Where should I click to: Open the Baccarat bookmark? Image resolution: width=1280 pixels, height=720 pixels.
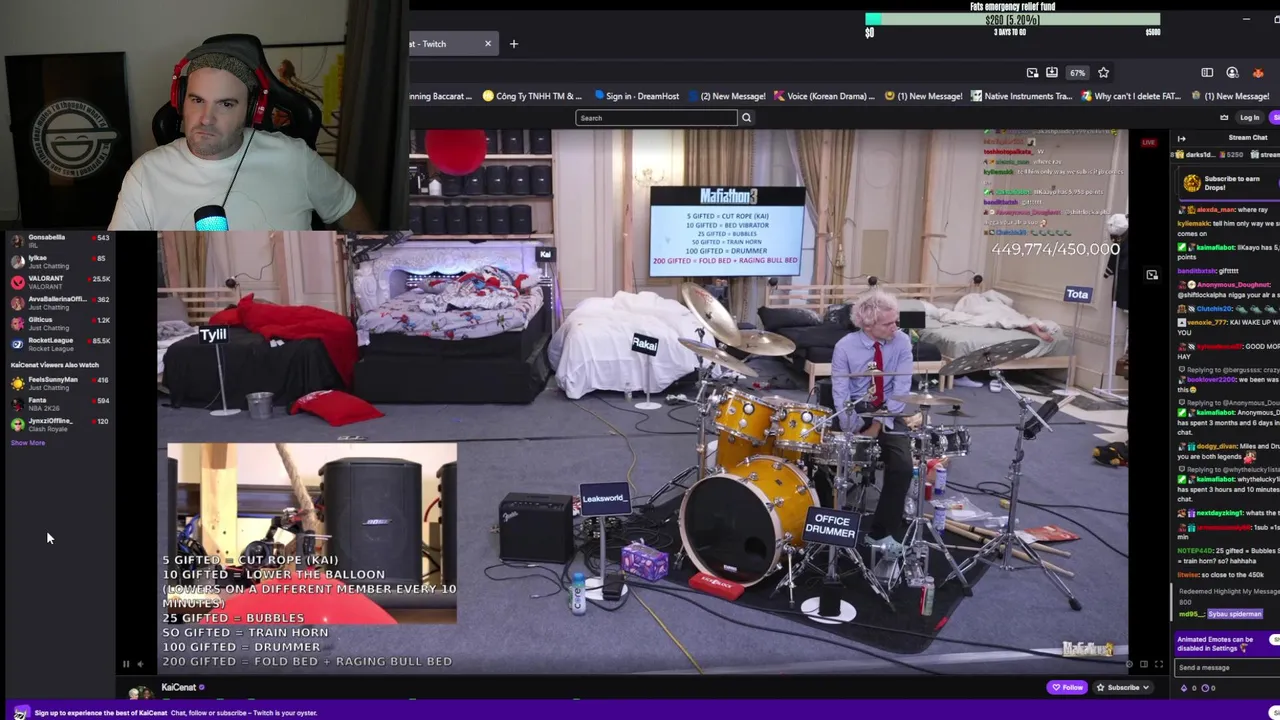point(441,96)
